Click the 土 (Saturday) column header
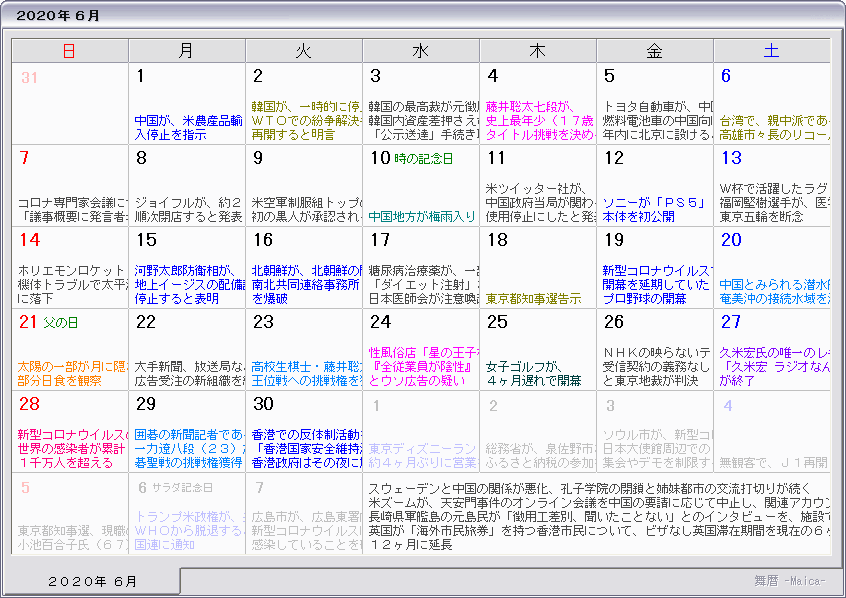846x598 pixels. pos(771,51)
